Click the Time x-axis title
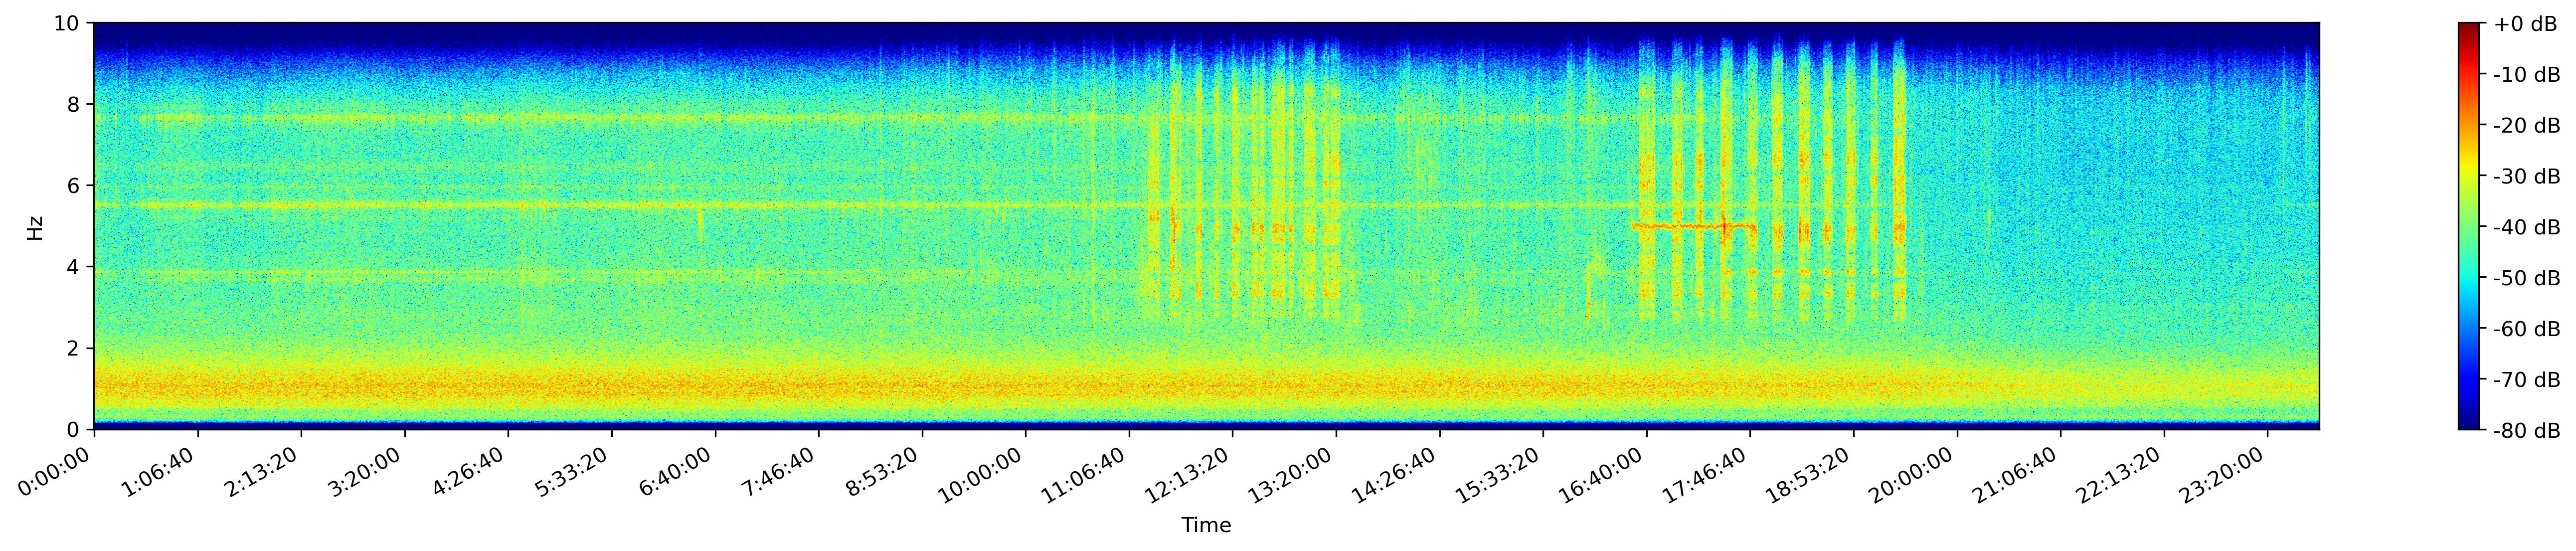 (x=1206, y=526)
